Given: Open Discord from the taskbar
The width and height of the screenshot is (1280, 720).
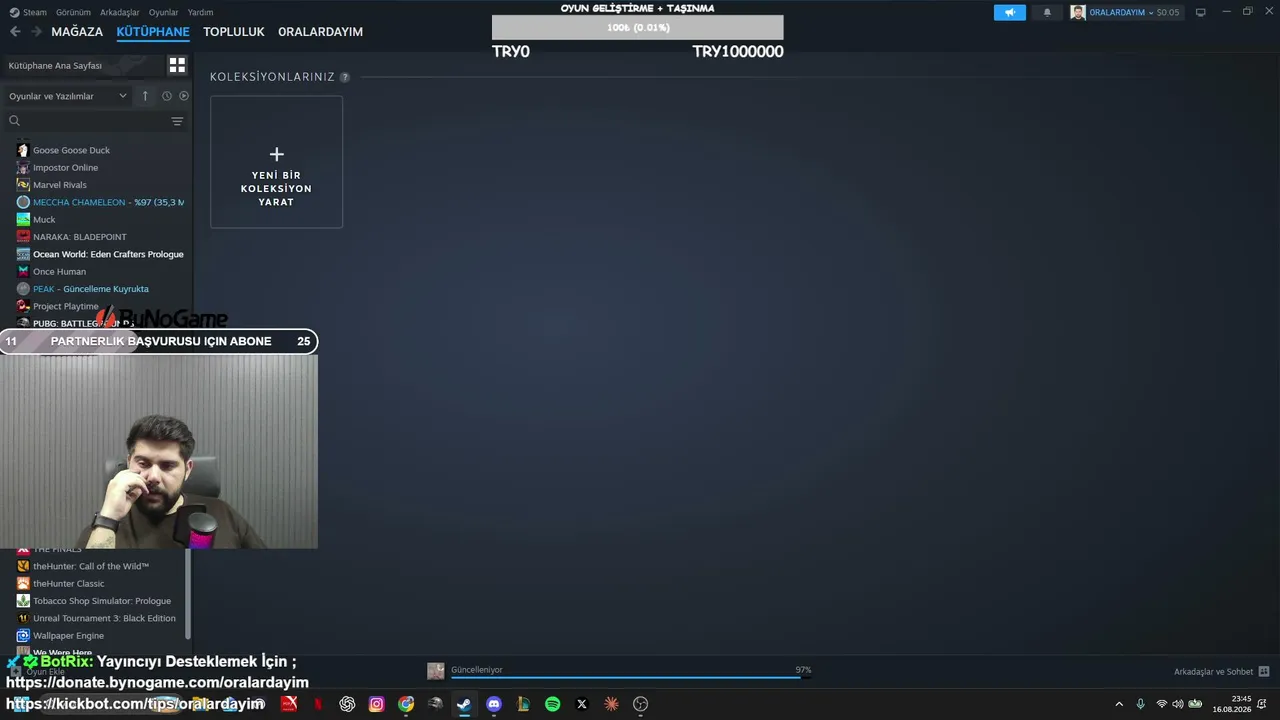Looking at the screenshot, I should click(x=494, y=704).
